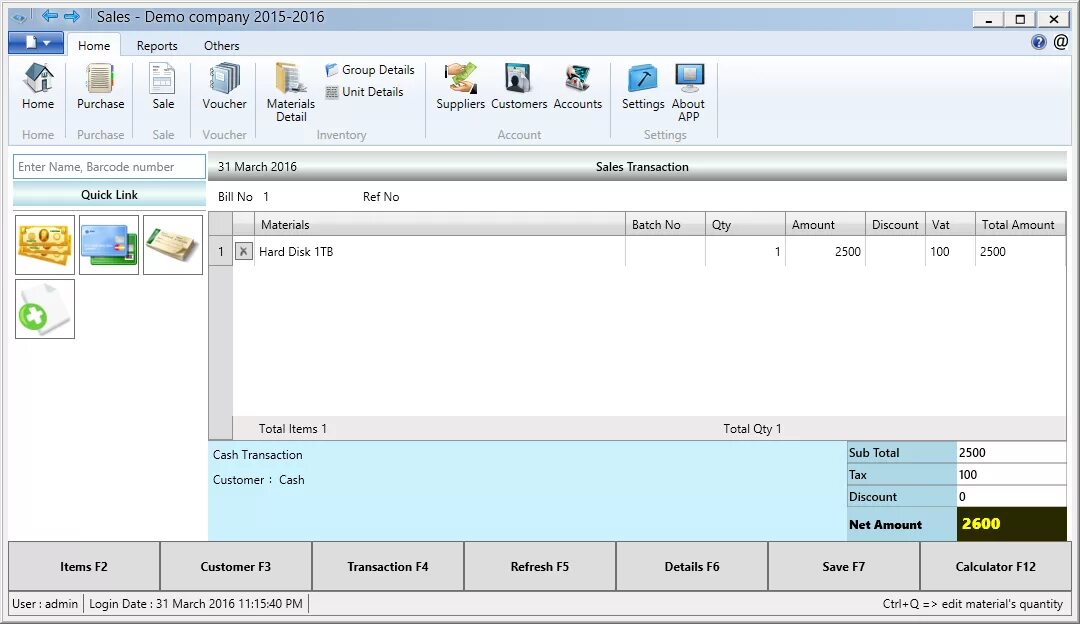
Task: Click the '31 March 2016' date text
Action: point(257,167)
